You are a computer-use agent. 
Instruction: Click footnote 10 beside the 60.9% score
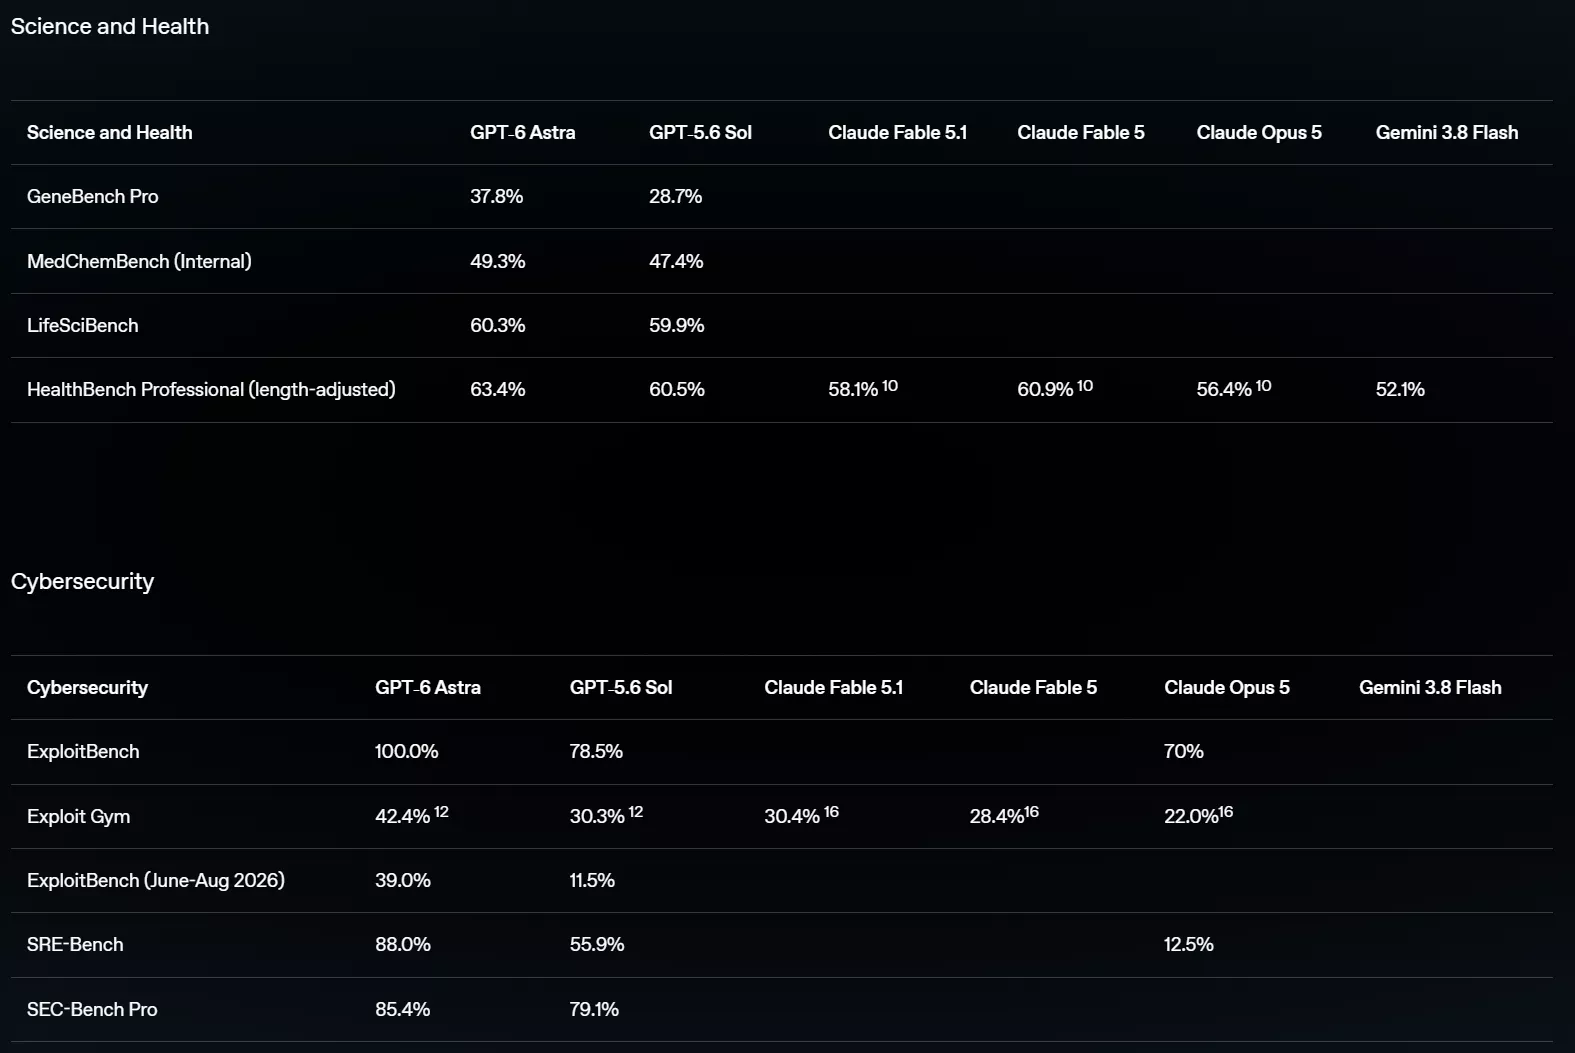pos(1085,386)
